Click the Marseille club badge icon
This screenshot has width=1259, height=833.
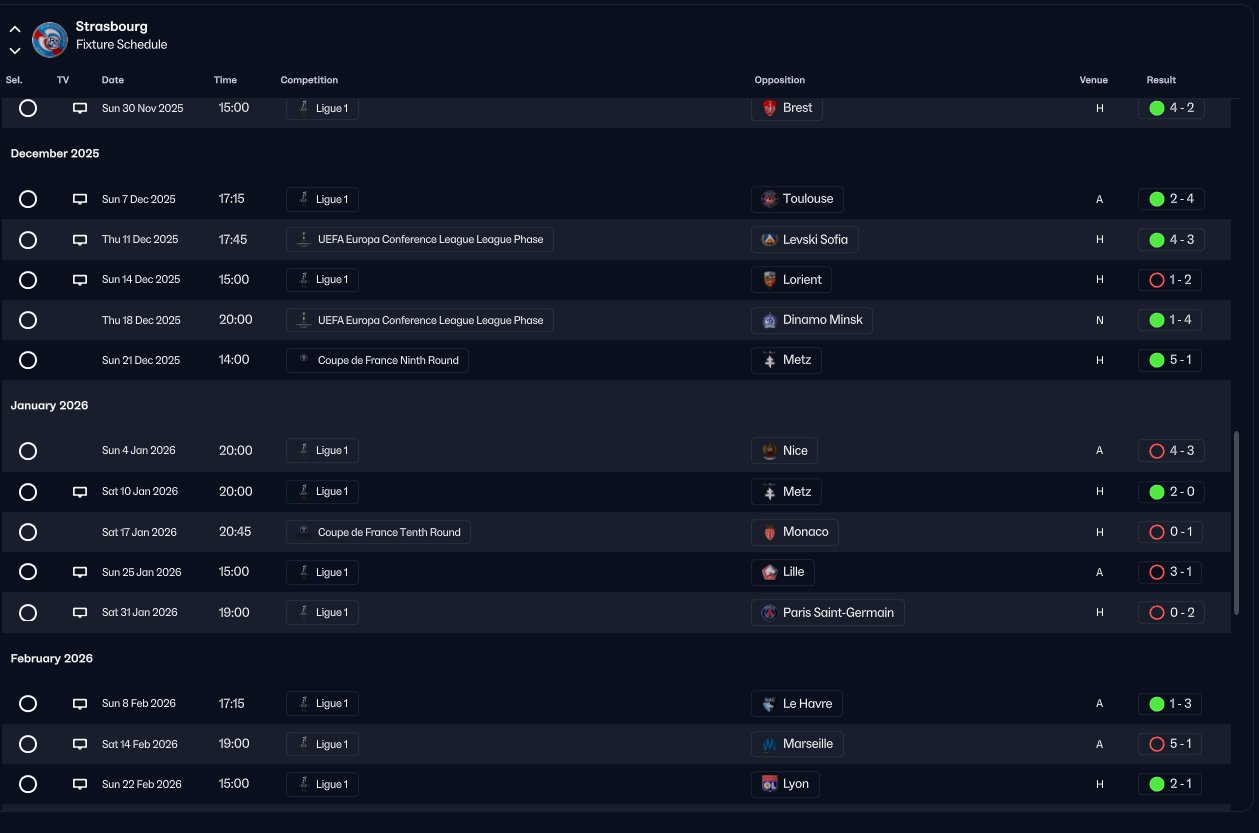(x=769, y=744)
